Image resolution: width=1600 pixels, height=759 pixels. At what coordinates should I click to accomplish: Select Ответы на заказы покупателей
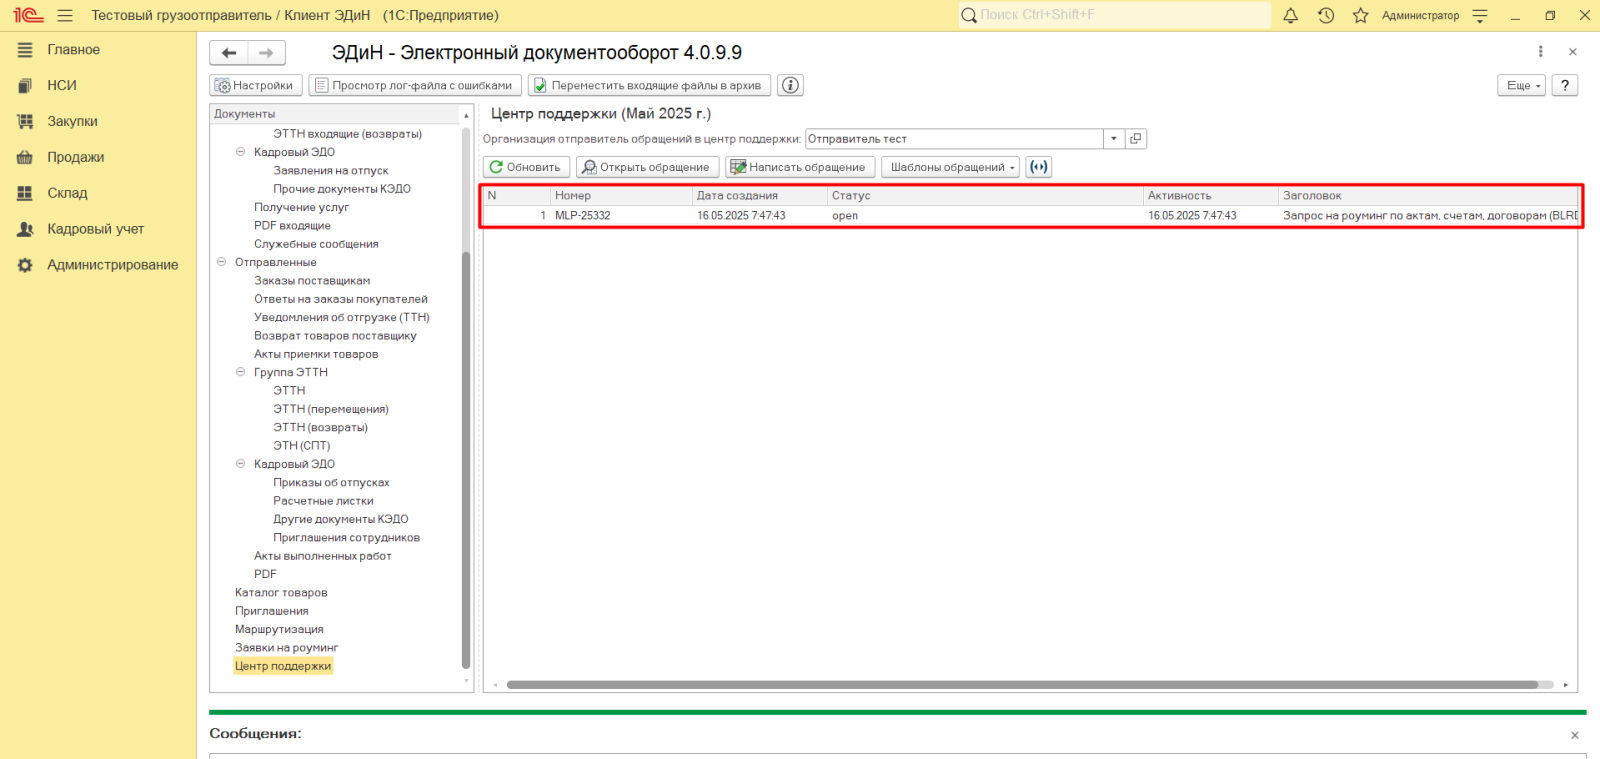pos(341,299)
